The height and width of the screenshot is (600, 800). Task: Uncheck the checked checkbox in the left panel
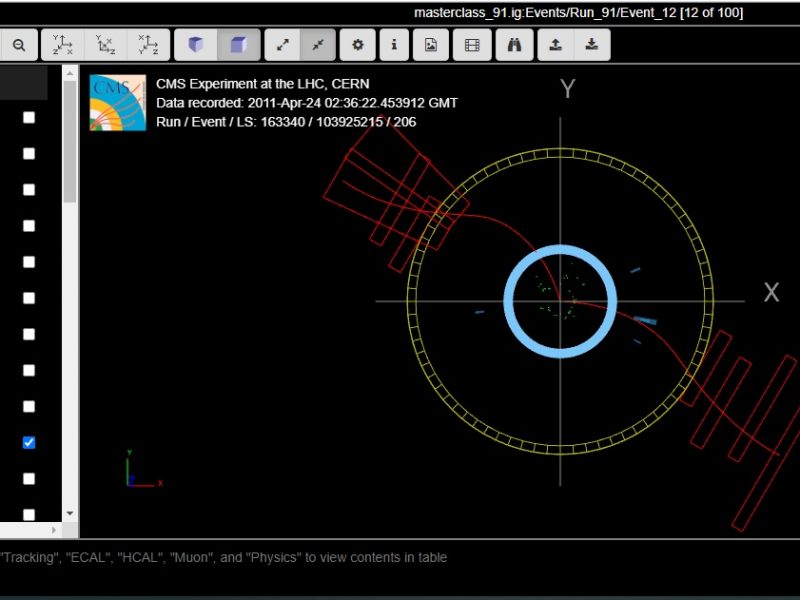tap(29, 442)
